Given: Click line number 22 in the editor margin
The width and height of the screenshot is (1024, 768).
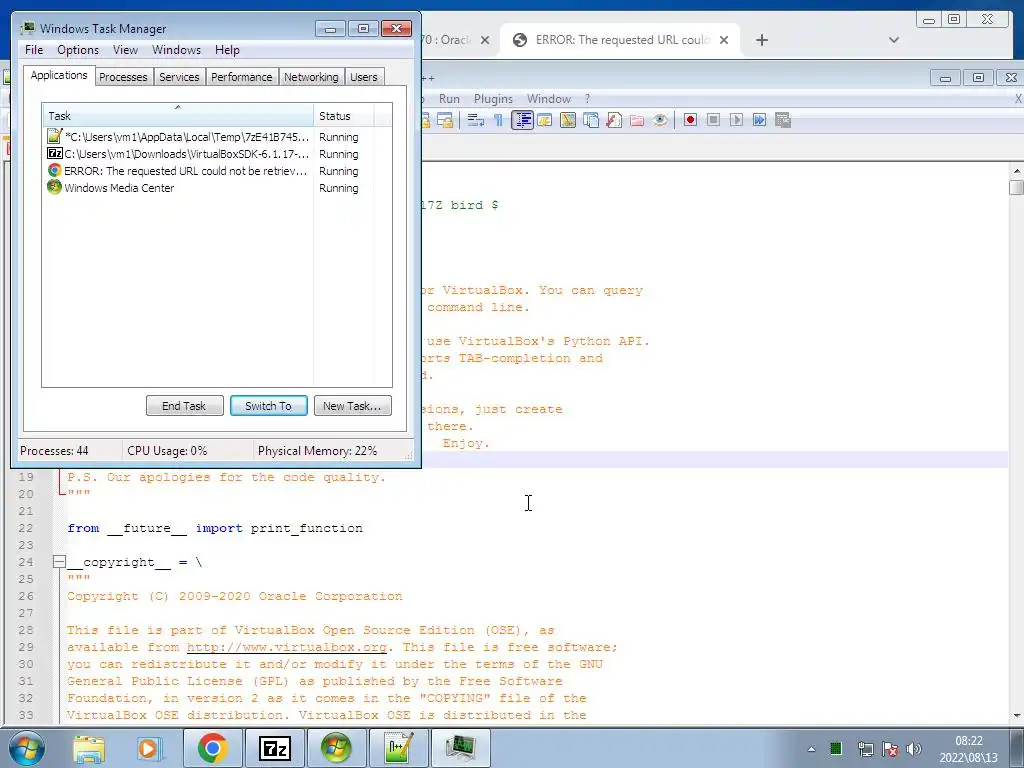Looking at the screenshot, I should click(x=25, y=528).
